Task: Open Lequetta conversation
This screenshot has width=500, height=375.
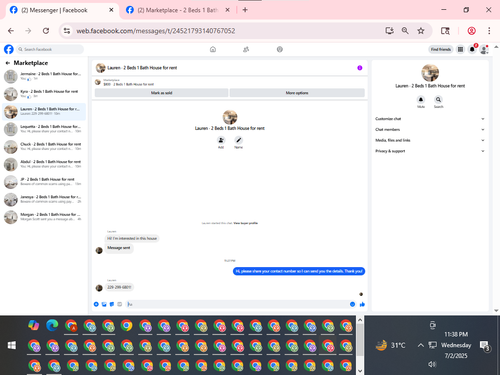Action: coord(44,129)
